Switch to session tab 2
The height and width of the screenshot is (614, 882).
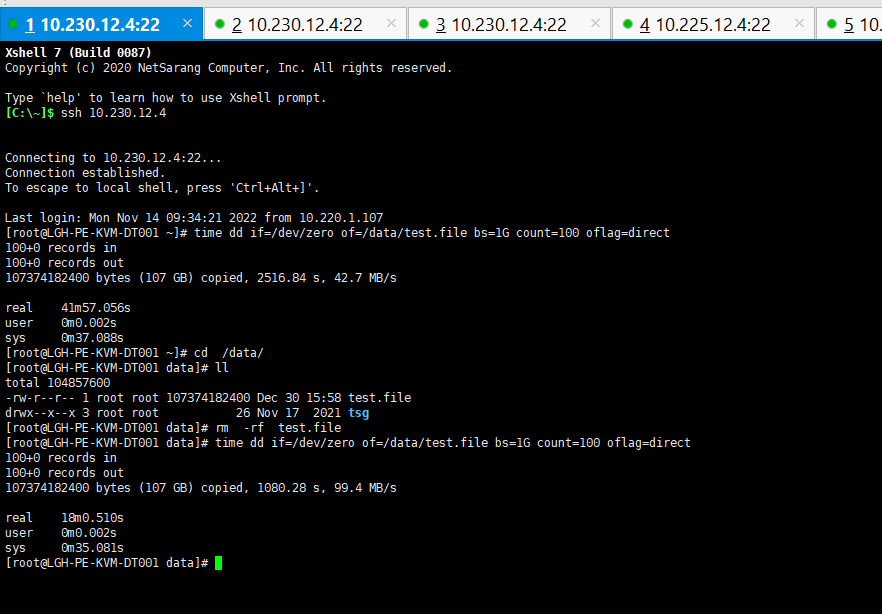297,25
